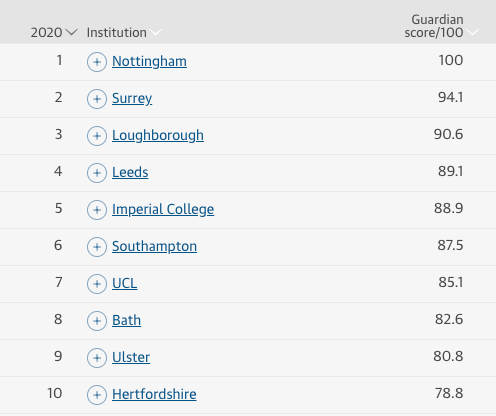The image size is (496, 416).
Task: Open the Southampton link
Action: tap(154, 246)
